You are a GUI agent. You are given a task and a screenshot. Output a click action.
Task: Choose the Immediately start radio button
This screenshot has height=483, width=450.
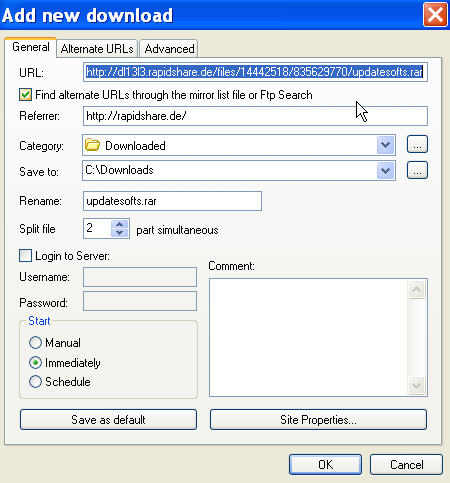tap(35, 362)
